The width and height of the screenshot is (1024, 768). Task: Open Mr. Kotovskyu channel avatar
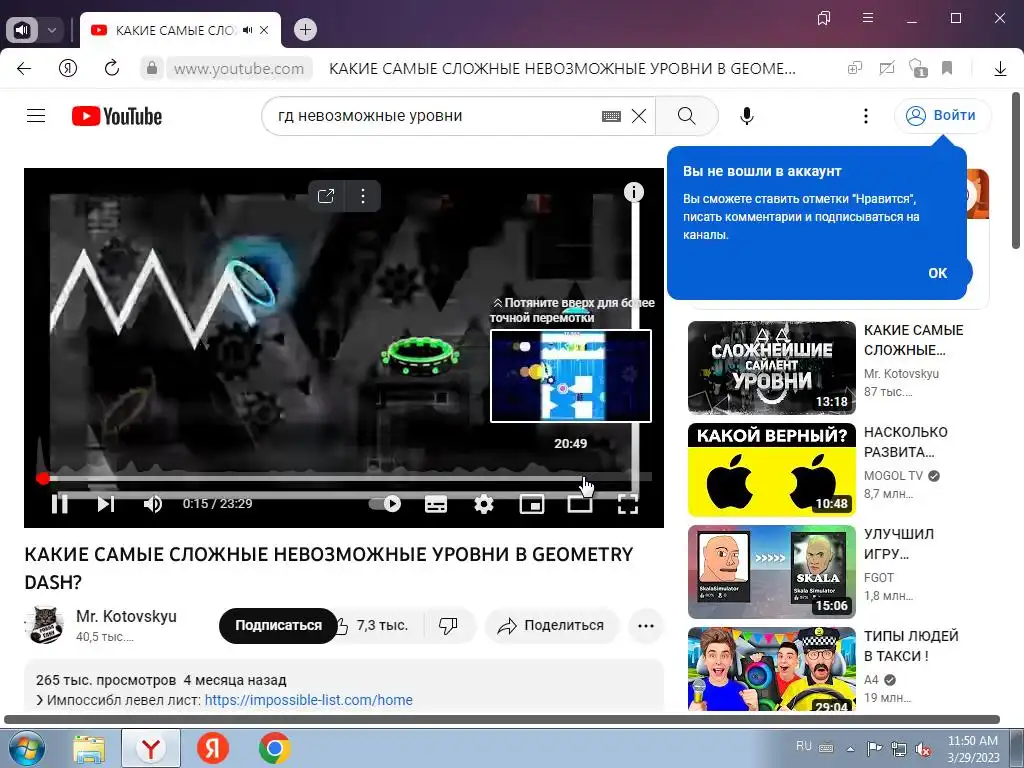tap(44, 625)
